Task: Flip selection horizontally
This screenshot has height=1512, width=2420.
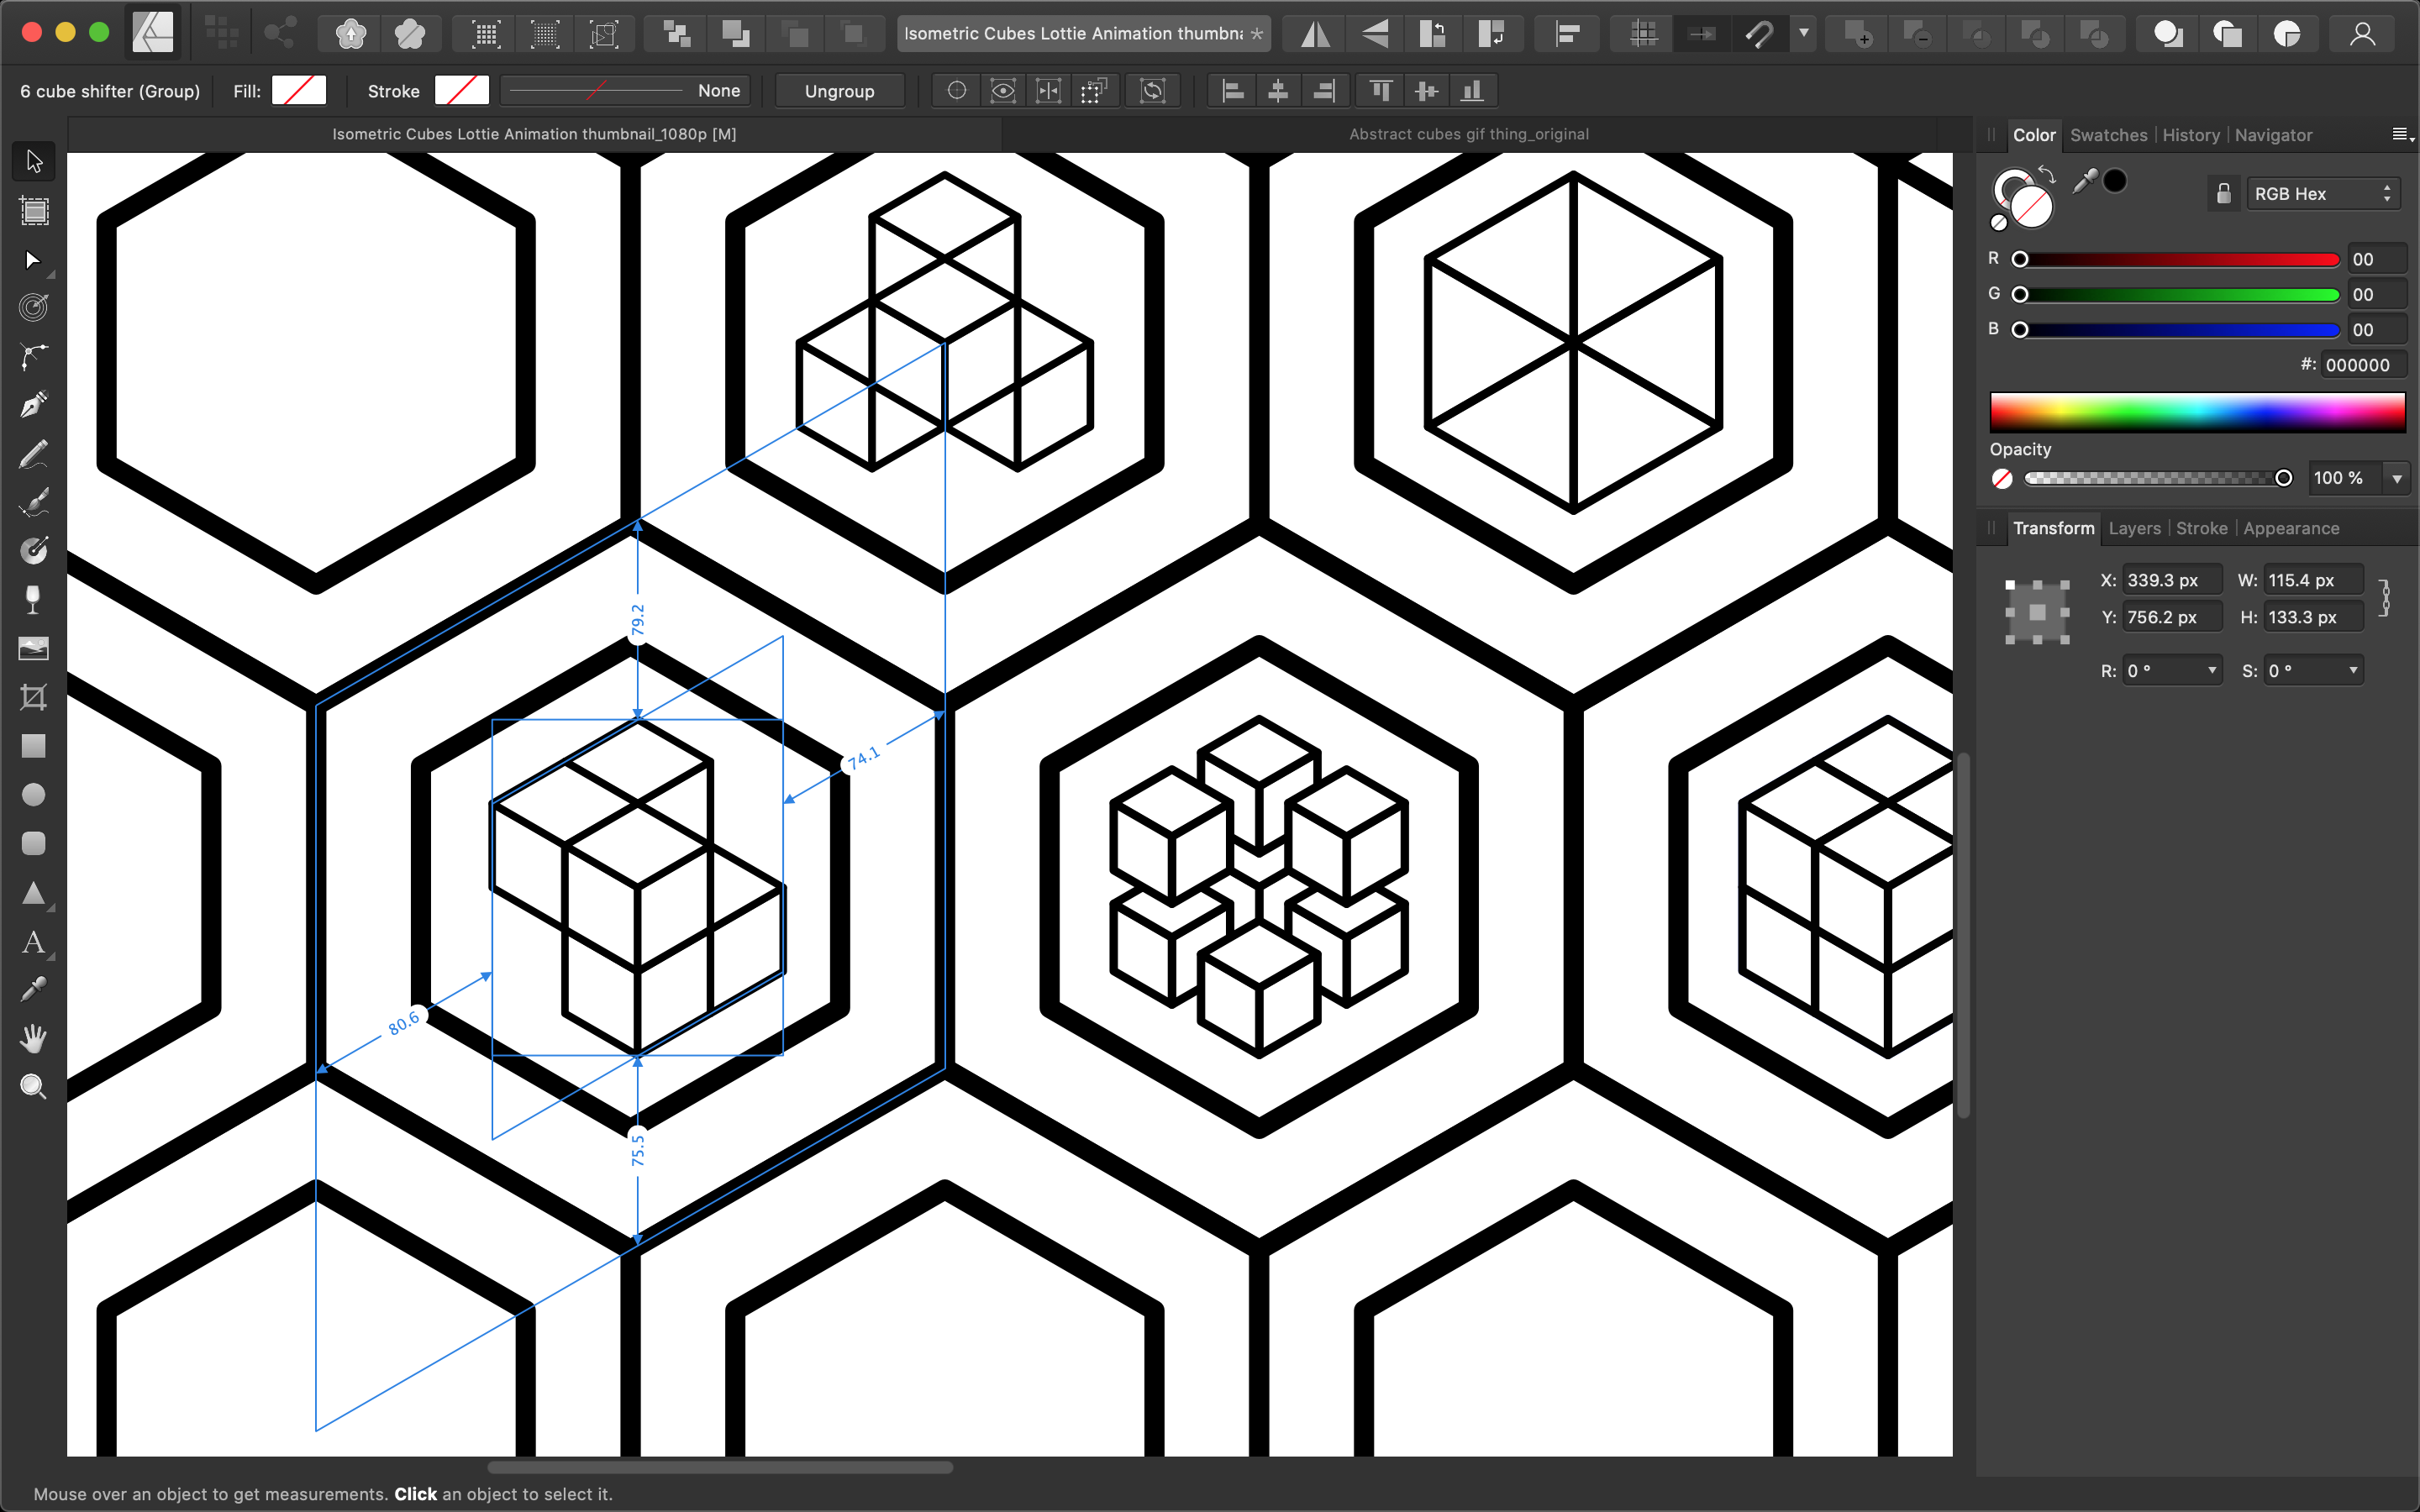Action: click(x=1315, y=34)
